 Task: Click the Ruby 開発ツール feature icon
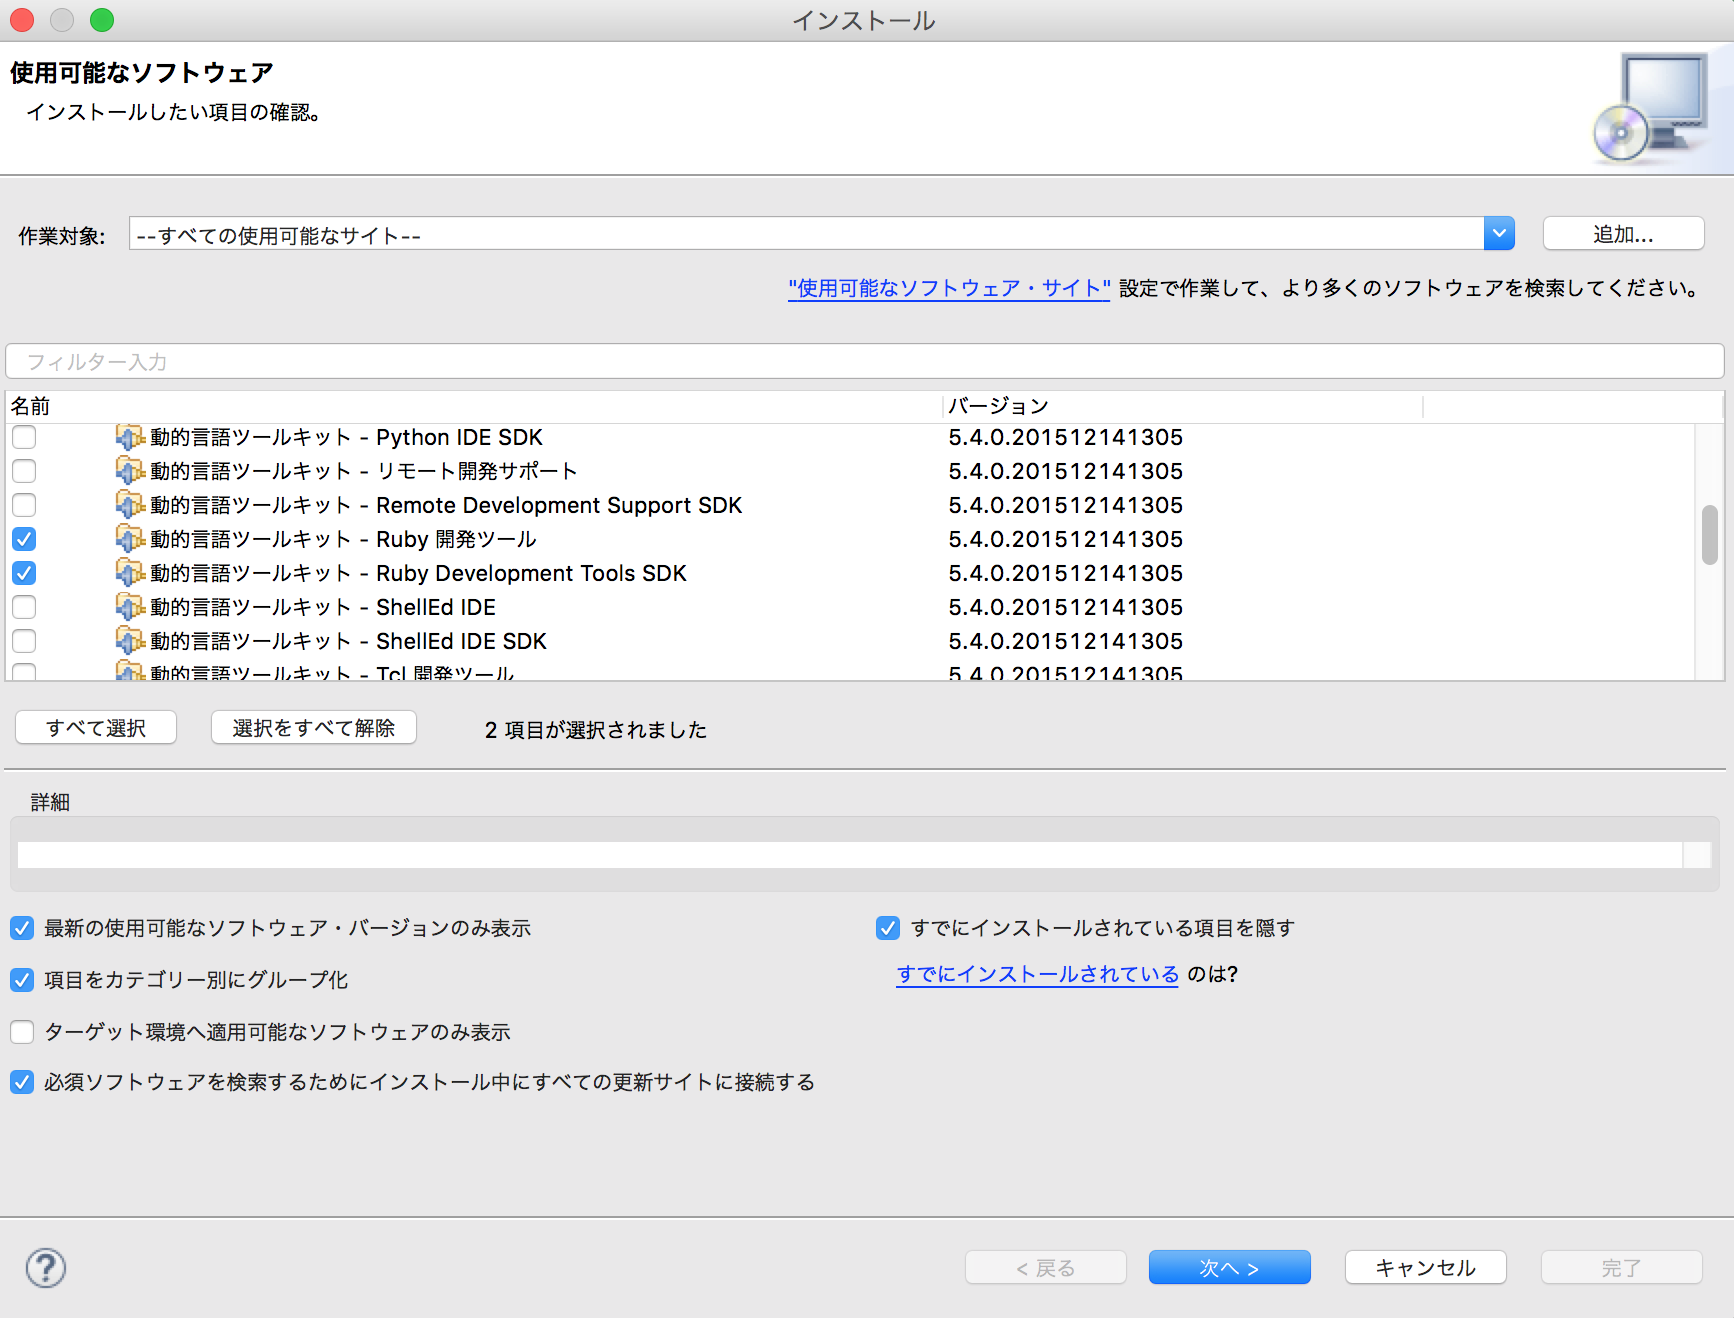pos(131,539)
